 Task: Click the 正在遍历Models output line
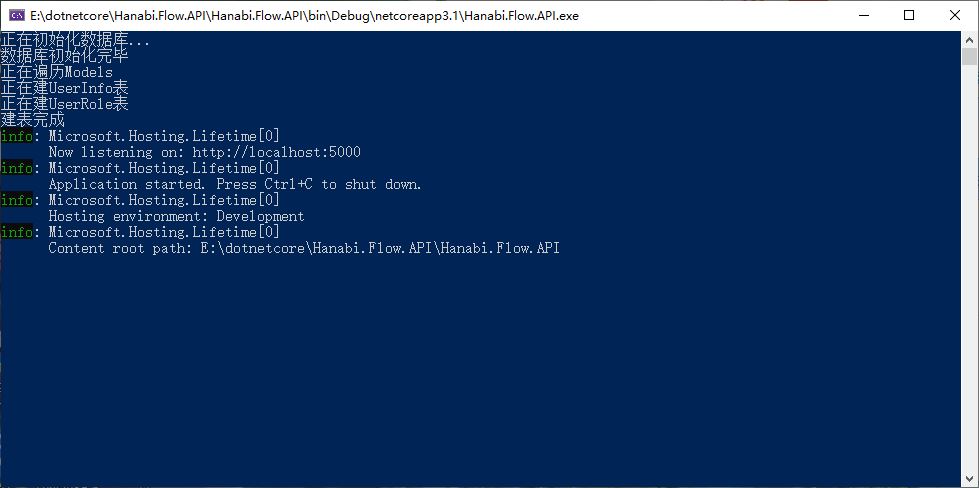tap(56, 72)
